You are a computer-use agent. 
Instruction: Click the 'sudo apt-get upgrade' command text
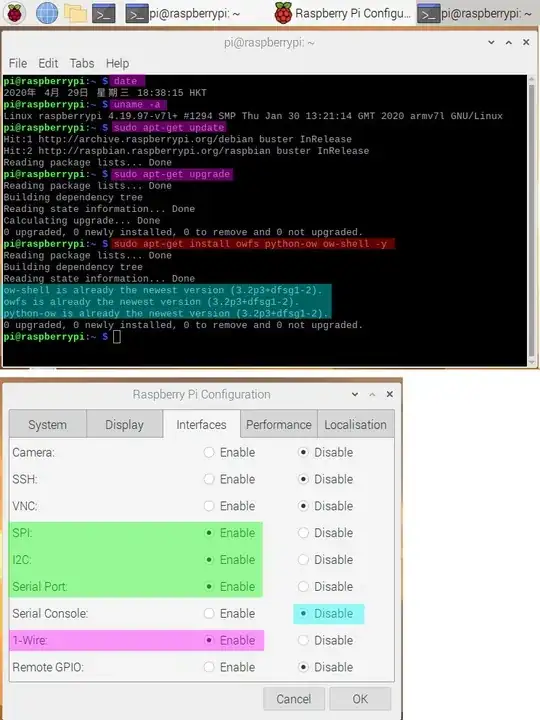172,174
